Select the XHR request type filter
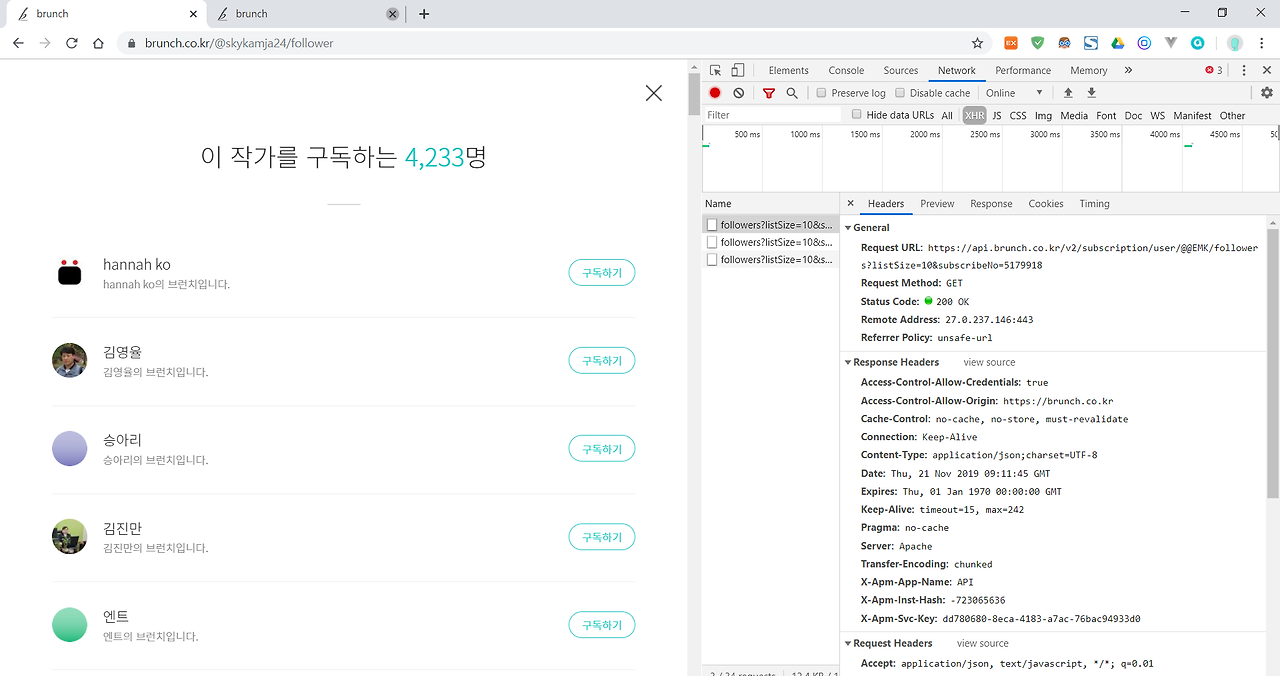Image resolution: width=1280 pixels, height=676 pixels. point(974,115)
